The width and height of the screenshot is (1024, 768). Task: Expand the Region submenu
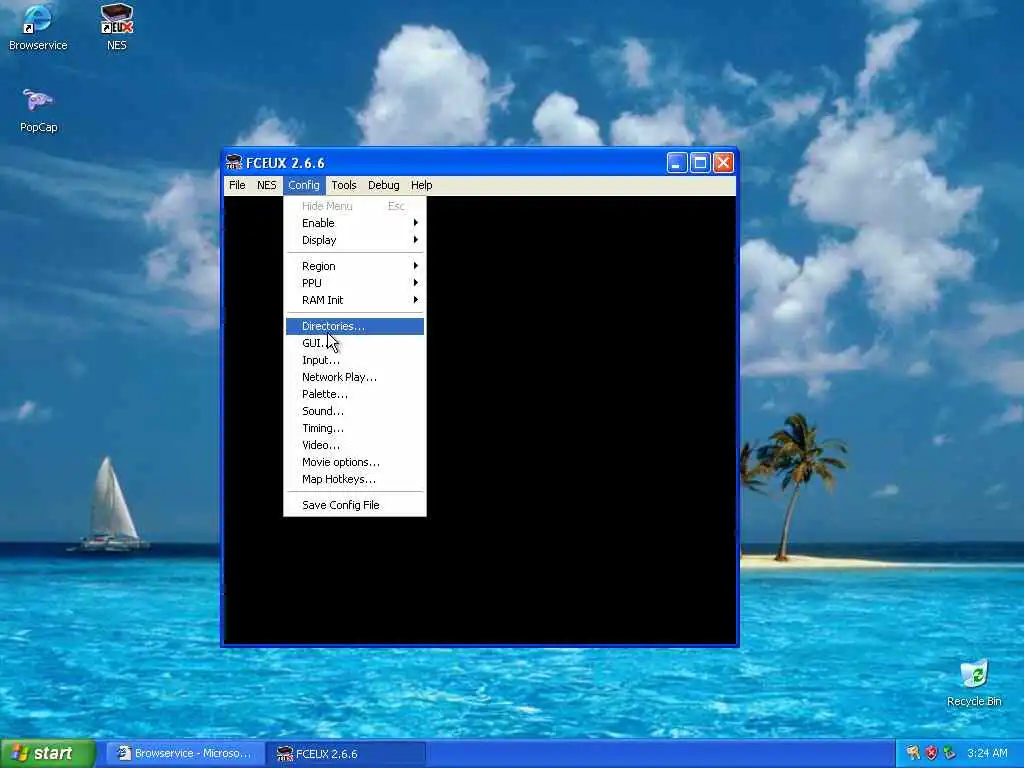(355, 266)
